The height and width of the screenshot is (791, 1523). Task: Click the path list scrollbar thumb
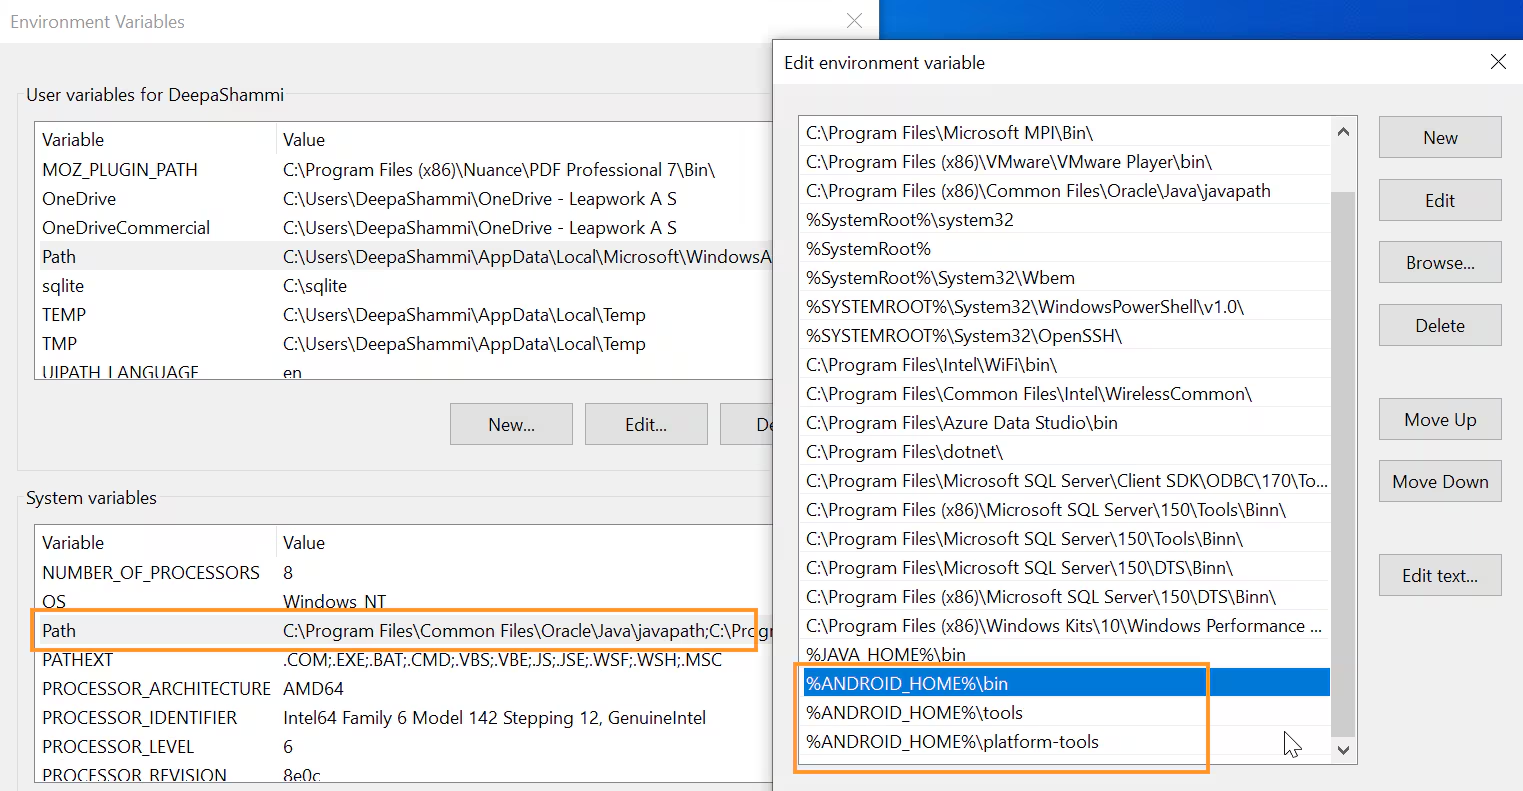point(1343,460)
